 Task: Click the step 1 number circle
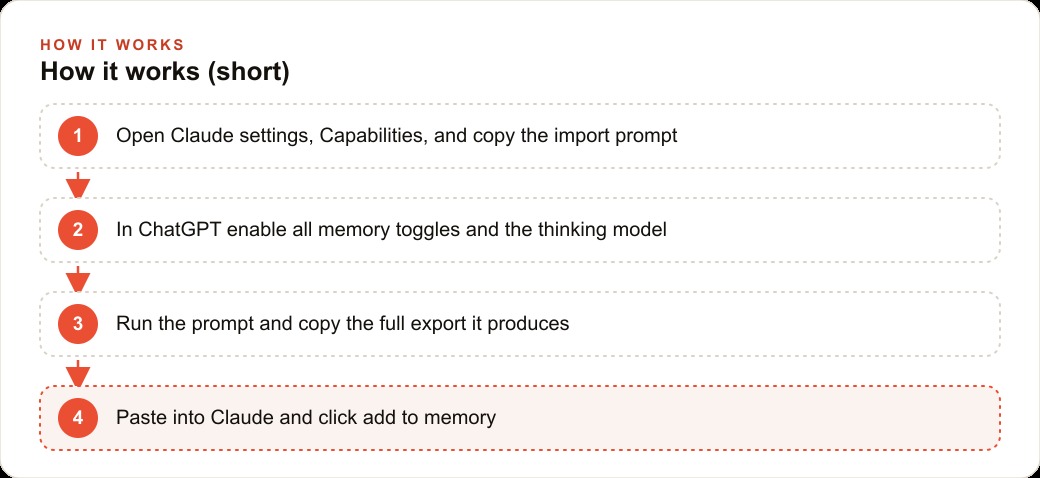[78, 136]
